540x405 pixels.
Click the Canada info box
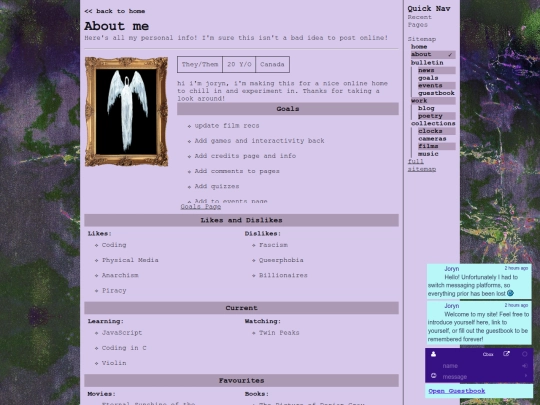[272, 64]
